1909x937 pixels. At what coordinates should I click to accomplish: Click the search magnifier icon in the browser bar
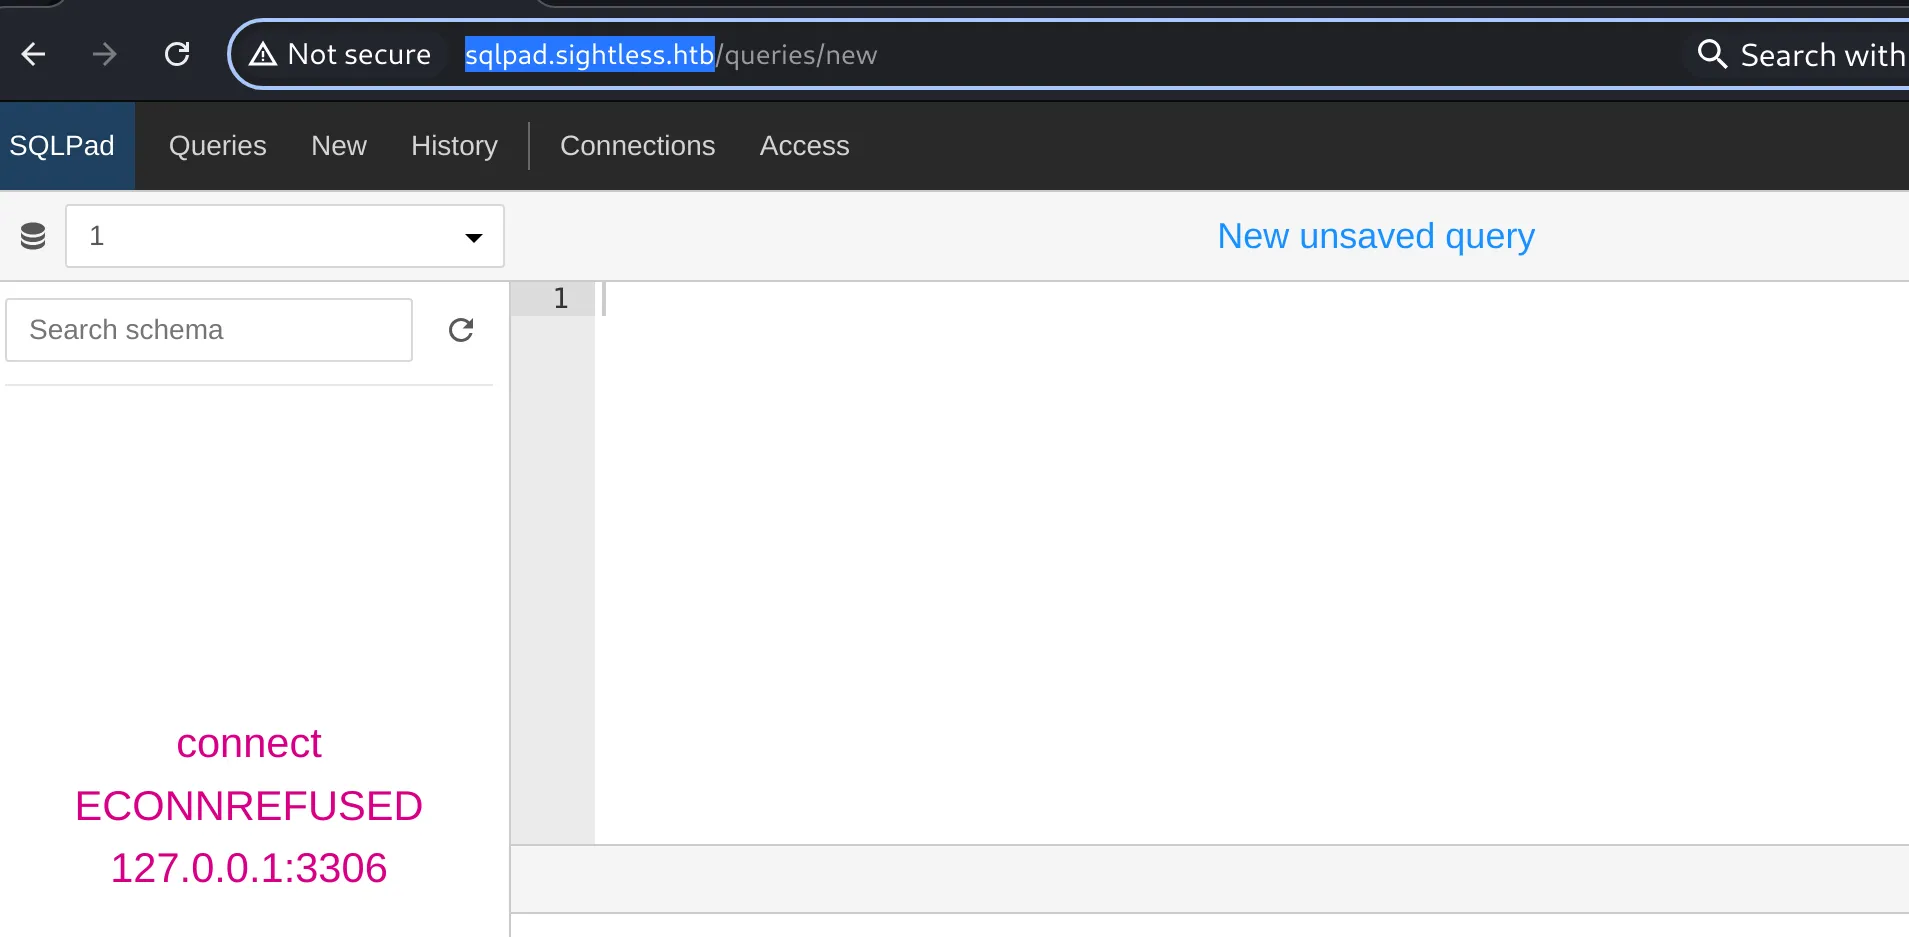[1712, 54]
